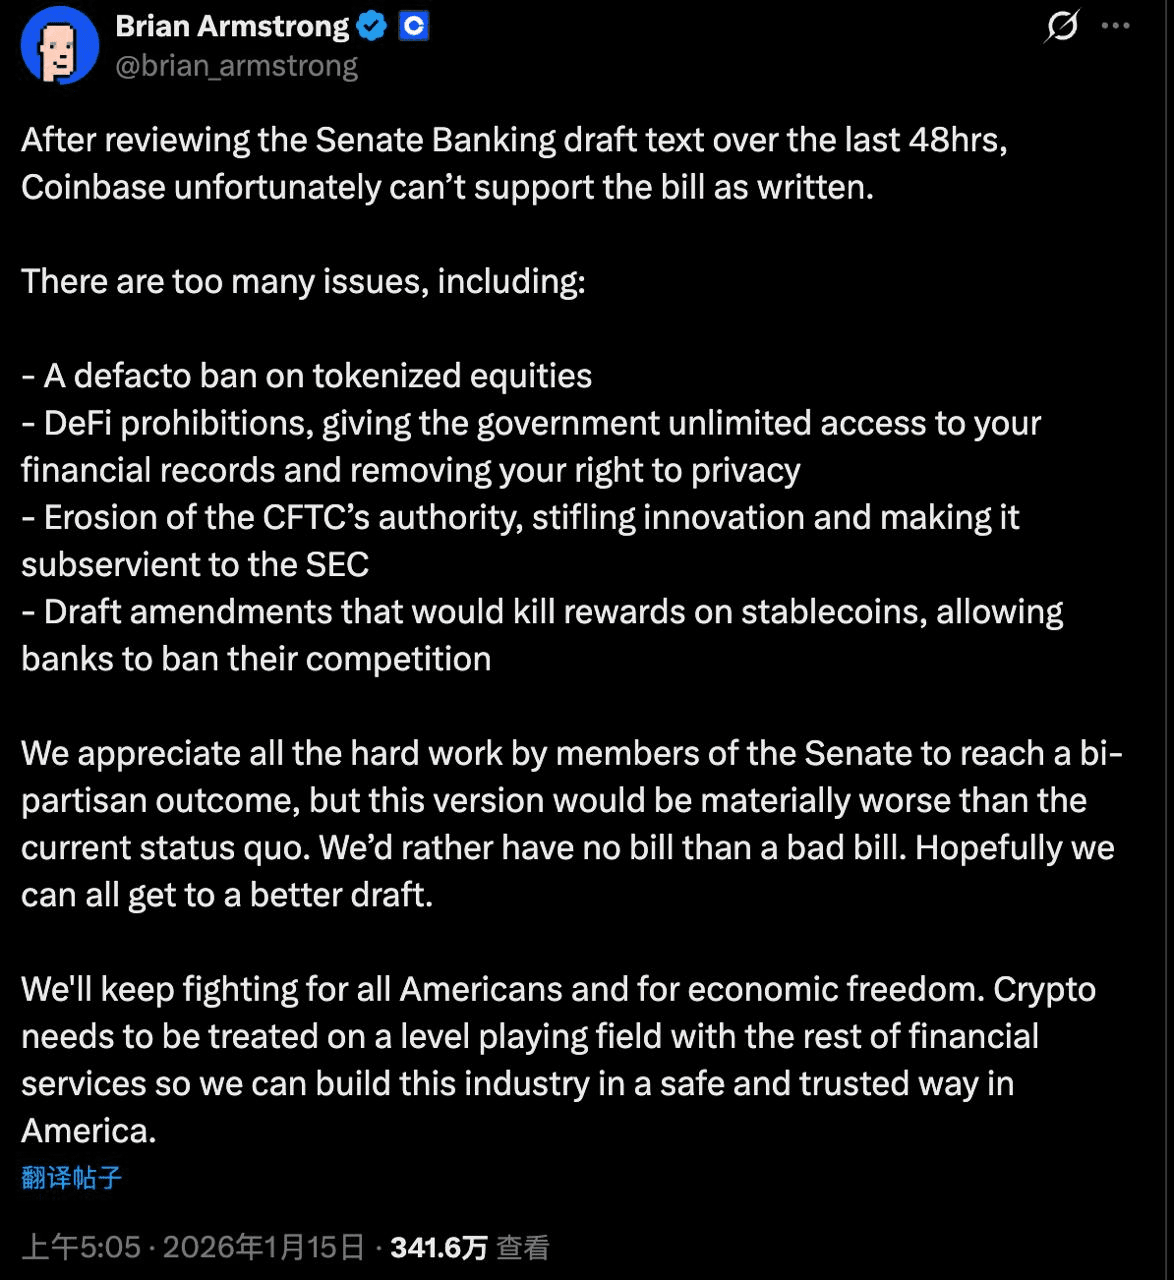This screenshot has height=1280, width=1174.
Task: Click the tokenized equities ban bullet
Action: point(307,376)
